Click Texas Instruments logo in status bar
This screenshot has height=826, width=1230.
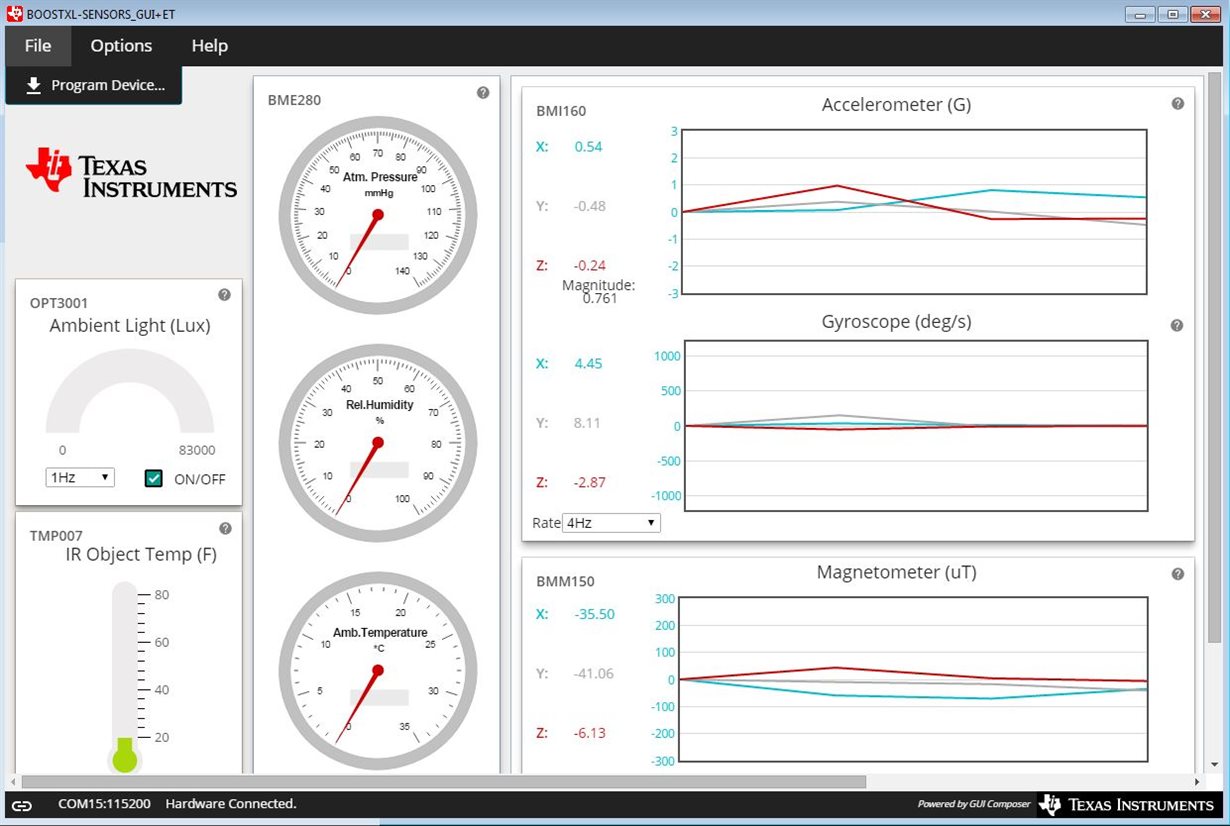click(1126, 804)
